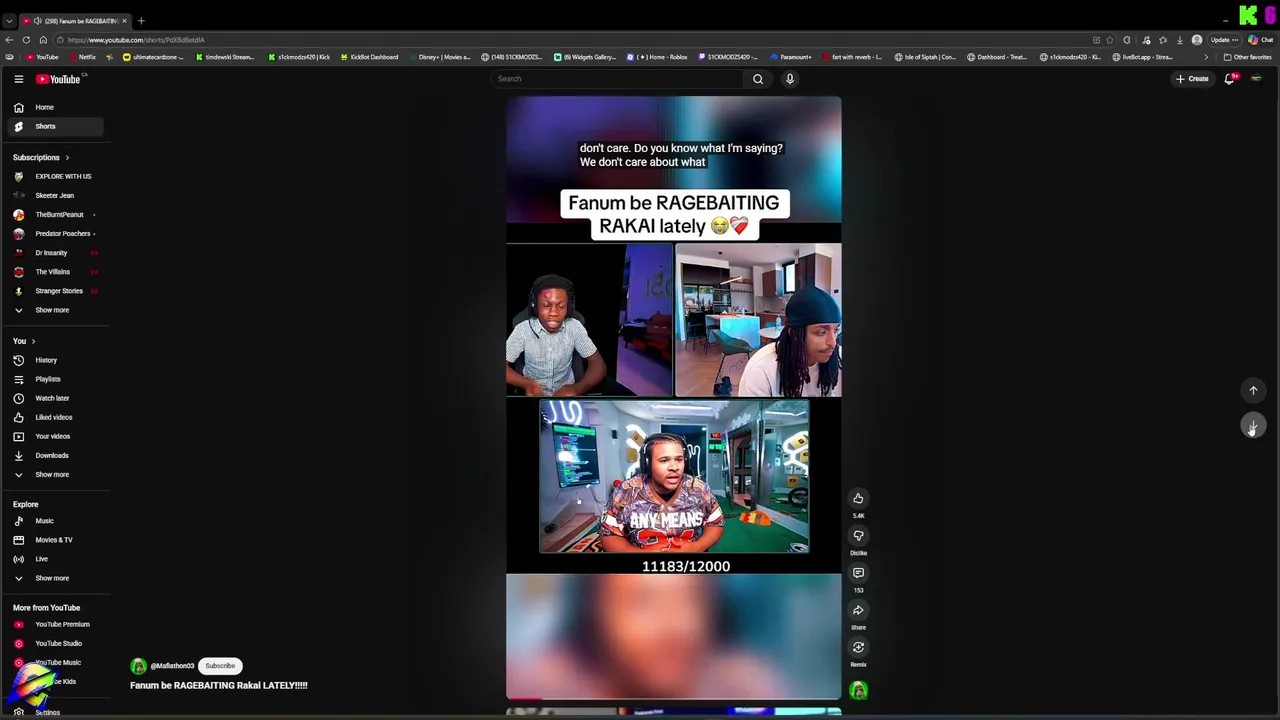Open the Dr Insanity channel
This screenshot has height=720, width=1280.
[x=51, y=253]
